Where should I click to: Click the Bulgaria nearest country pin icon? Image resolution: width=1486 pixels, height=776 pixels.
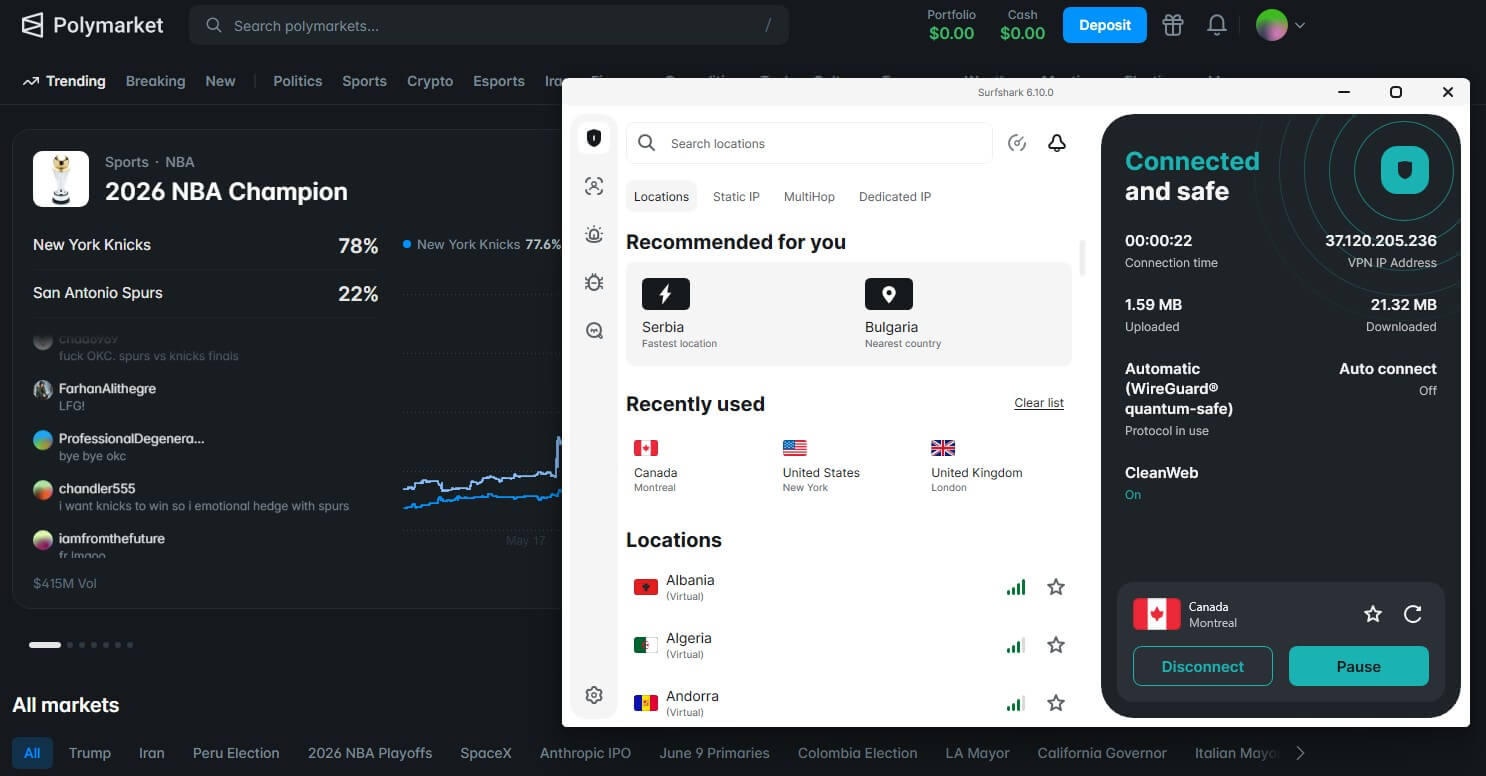[889, 294]
